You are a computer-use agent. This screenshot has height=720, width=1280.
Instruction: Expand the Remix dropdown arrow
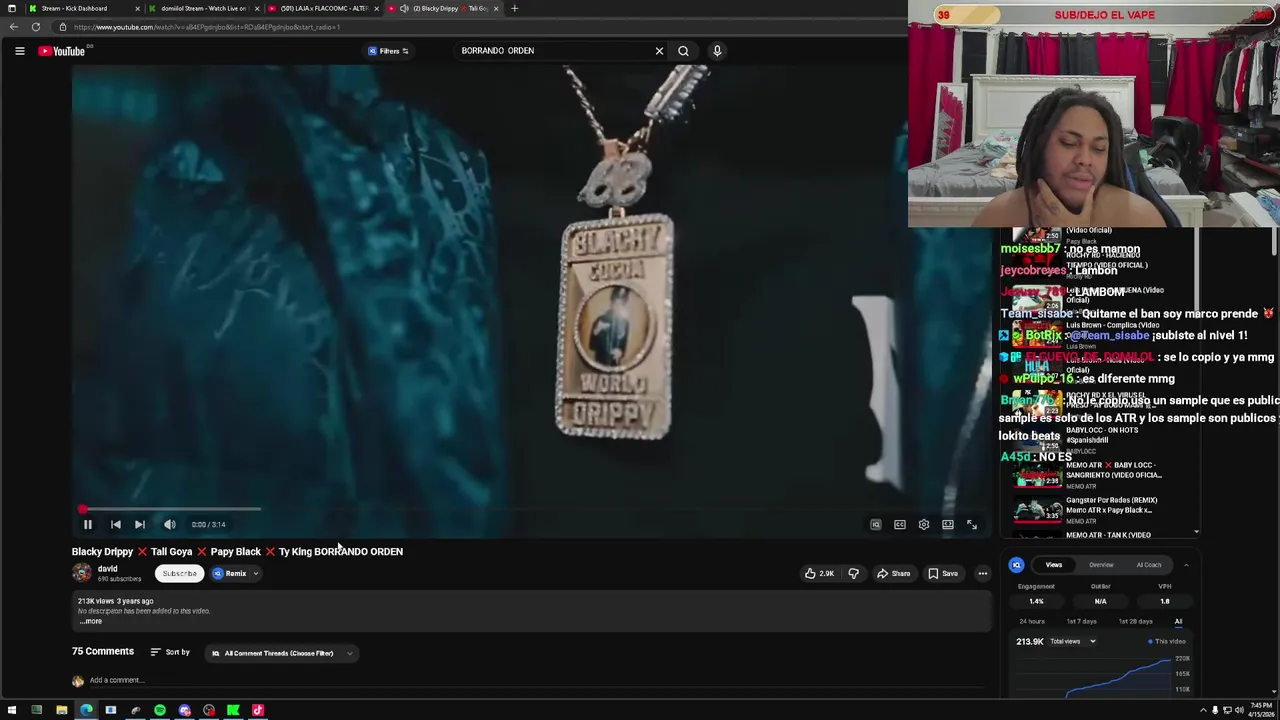coord(256,574)
